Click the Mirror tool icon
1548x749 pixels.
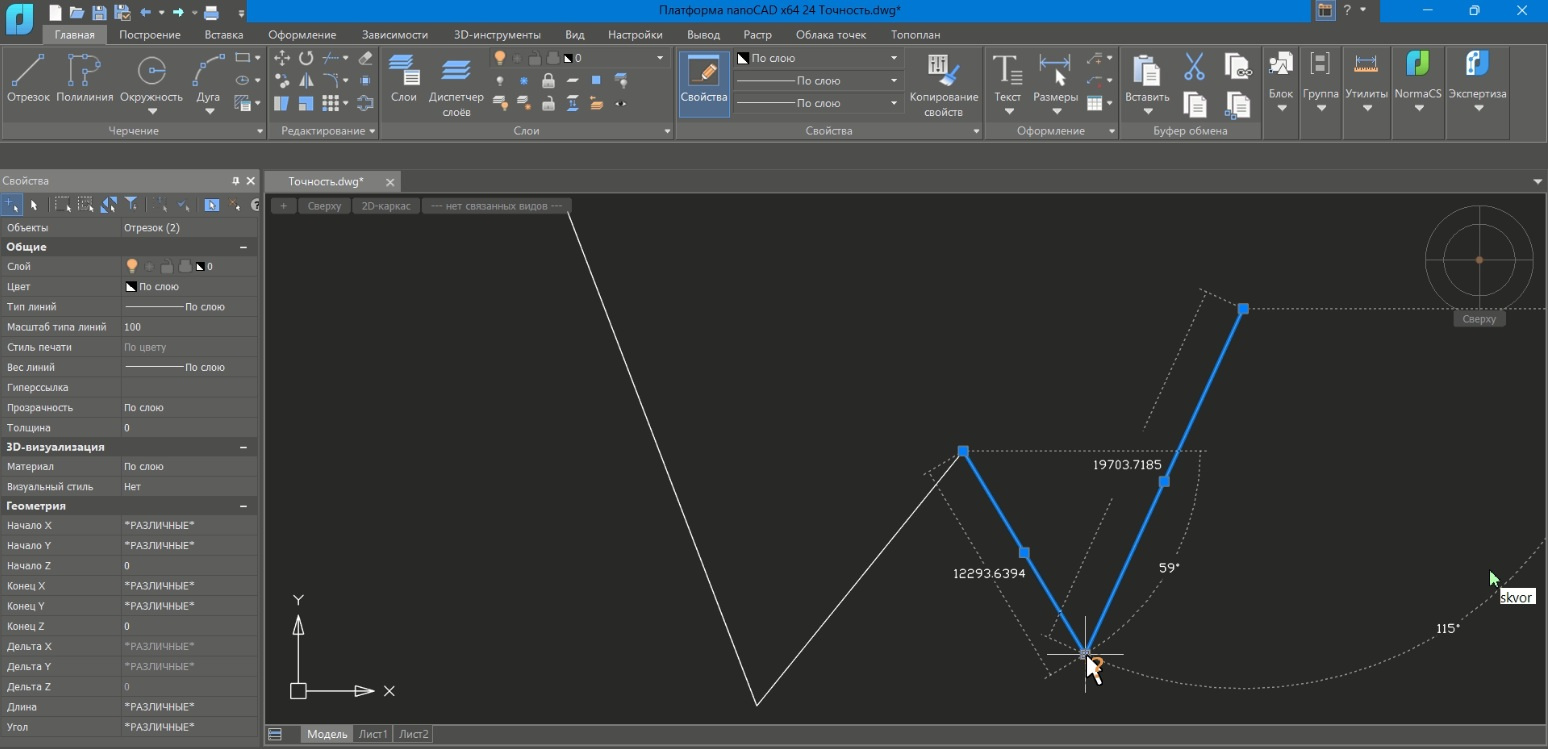pos(306,80)
